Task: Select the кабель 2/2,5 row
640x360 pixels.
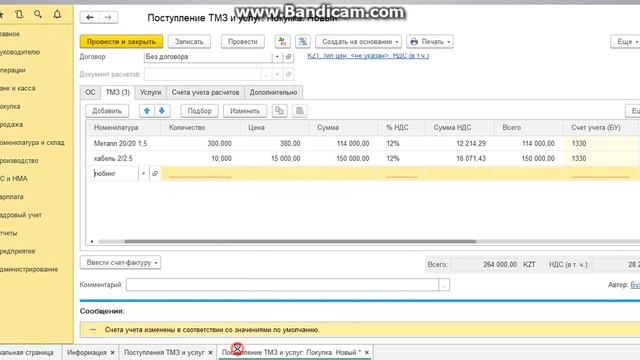Action: coord(362,158)
